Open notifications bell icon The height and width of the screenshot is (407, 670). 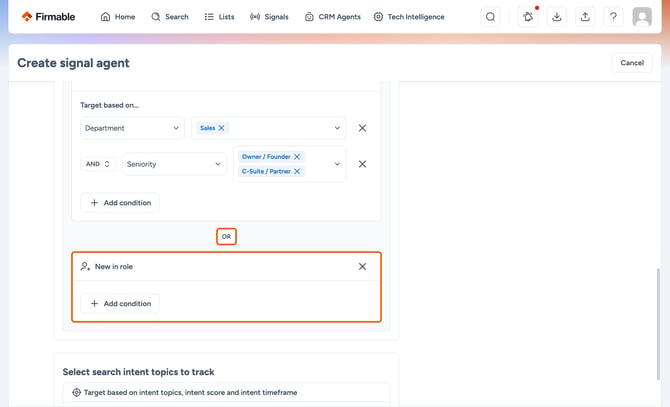click(x=528, y=17)
